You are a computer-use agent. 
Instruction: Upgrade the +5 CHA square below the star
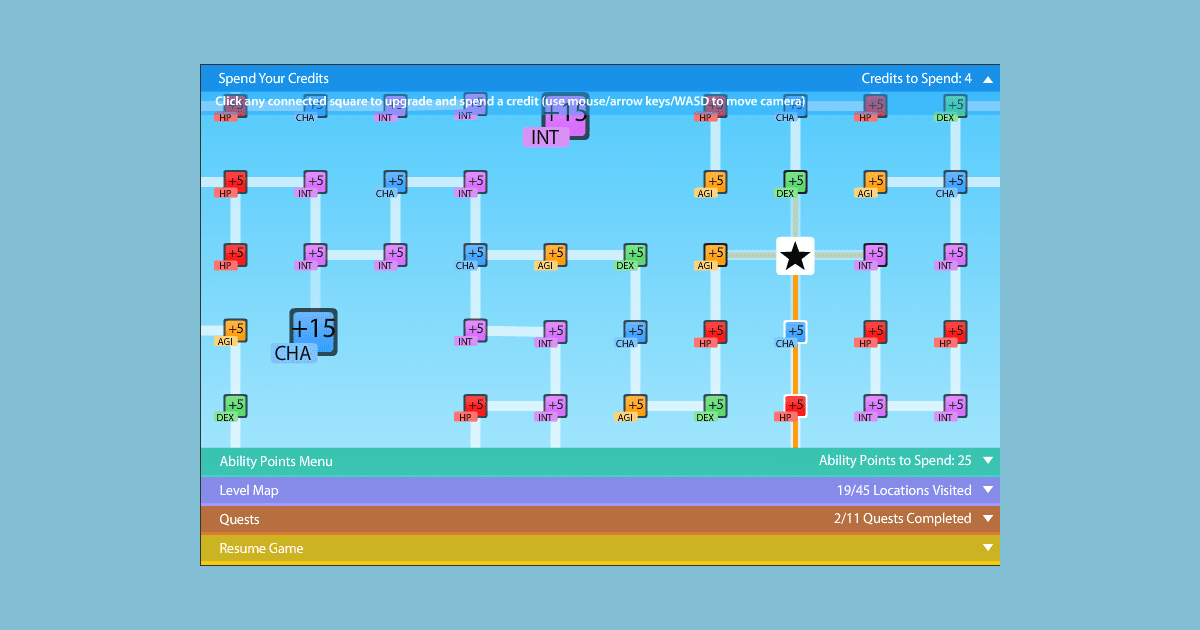[795, 331]
